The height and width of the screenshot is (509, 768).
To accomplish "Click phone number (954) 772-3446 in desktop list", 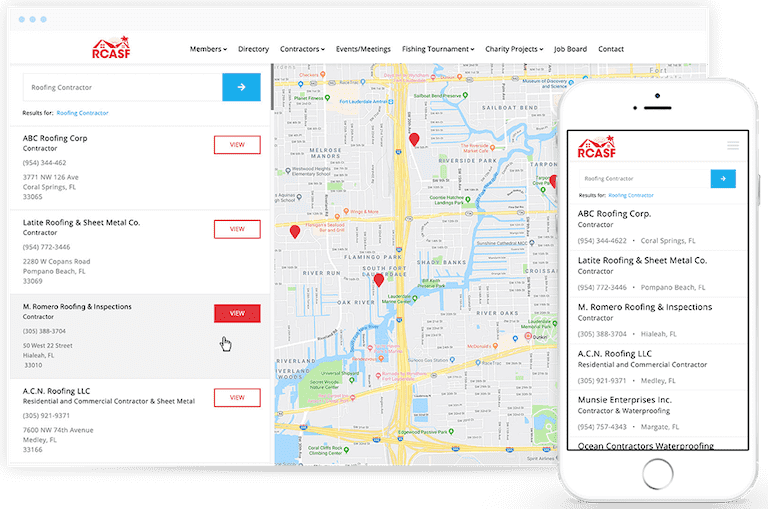I will 46,247.
